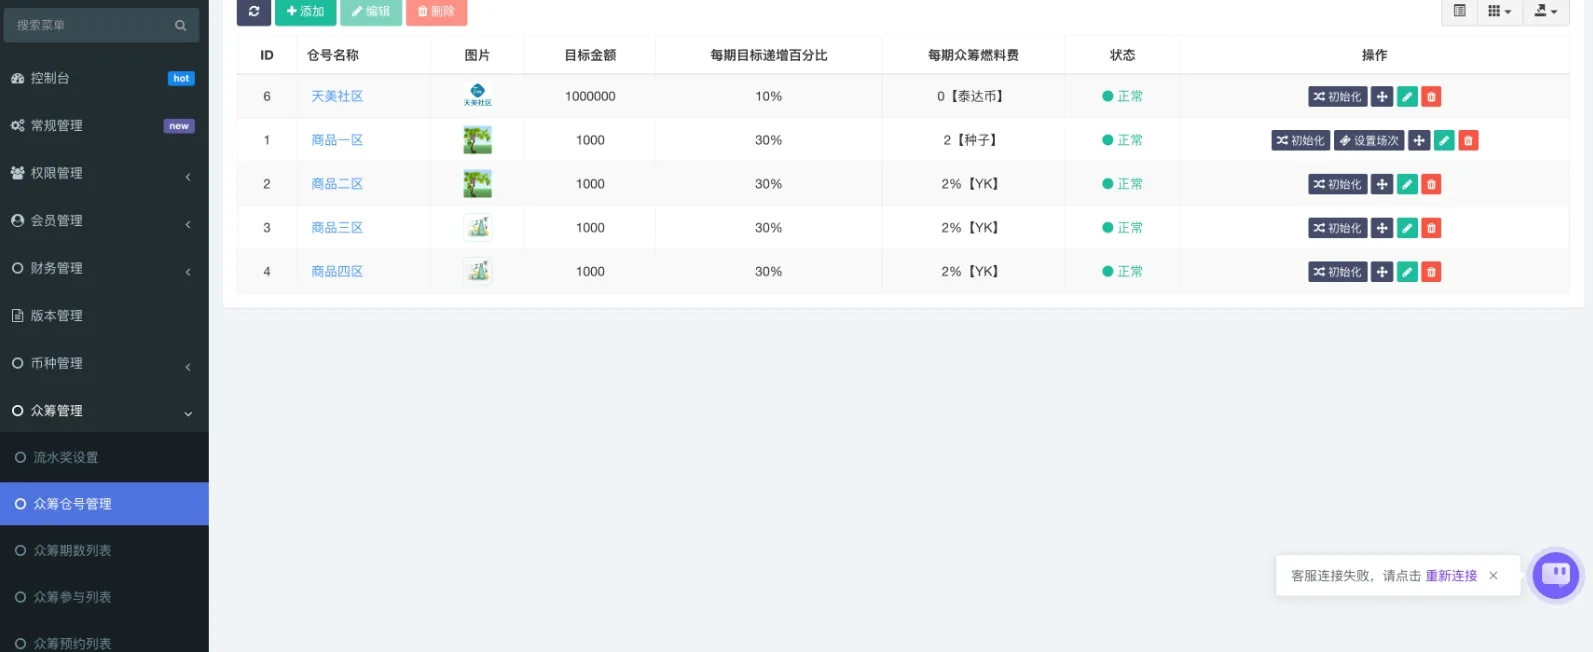Open the export data dropdown
The image size is (1593, 652).
1546,11
